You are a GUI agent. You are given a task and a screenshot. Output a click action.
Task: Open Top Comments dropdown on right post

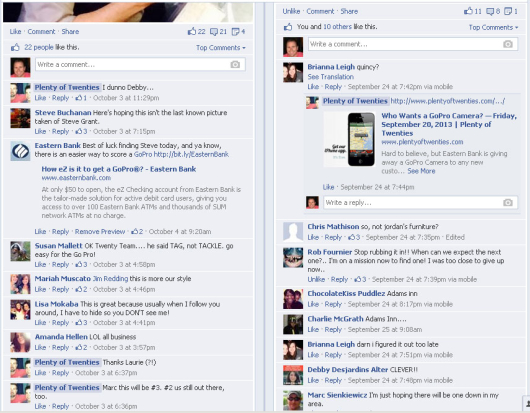[x=493, y=27]
